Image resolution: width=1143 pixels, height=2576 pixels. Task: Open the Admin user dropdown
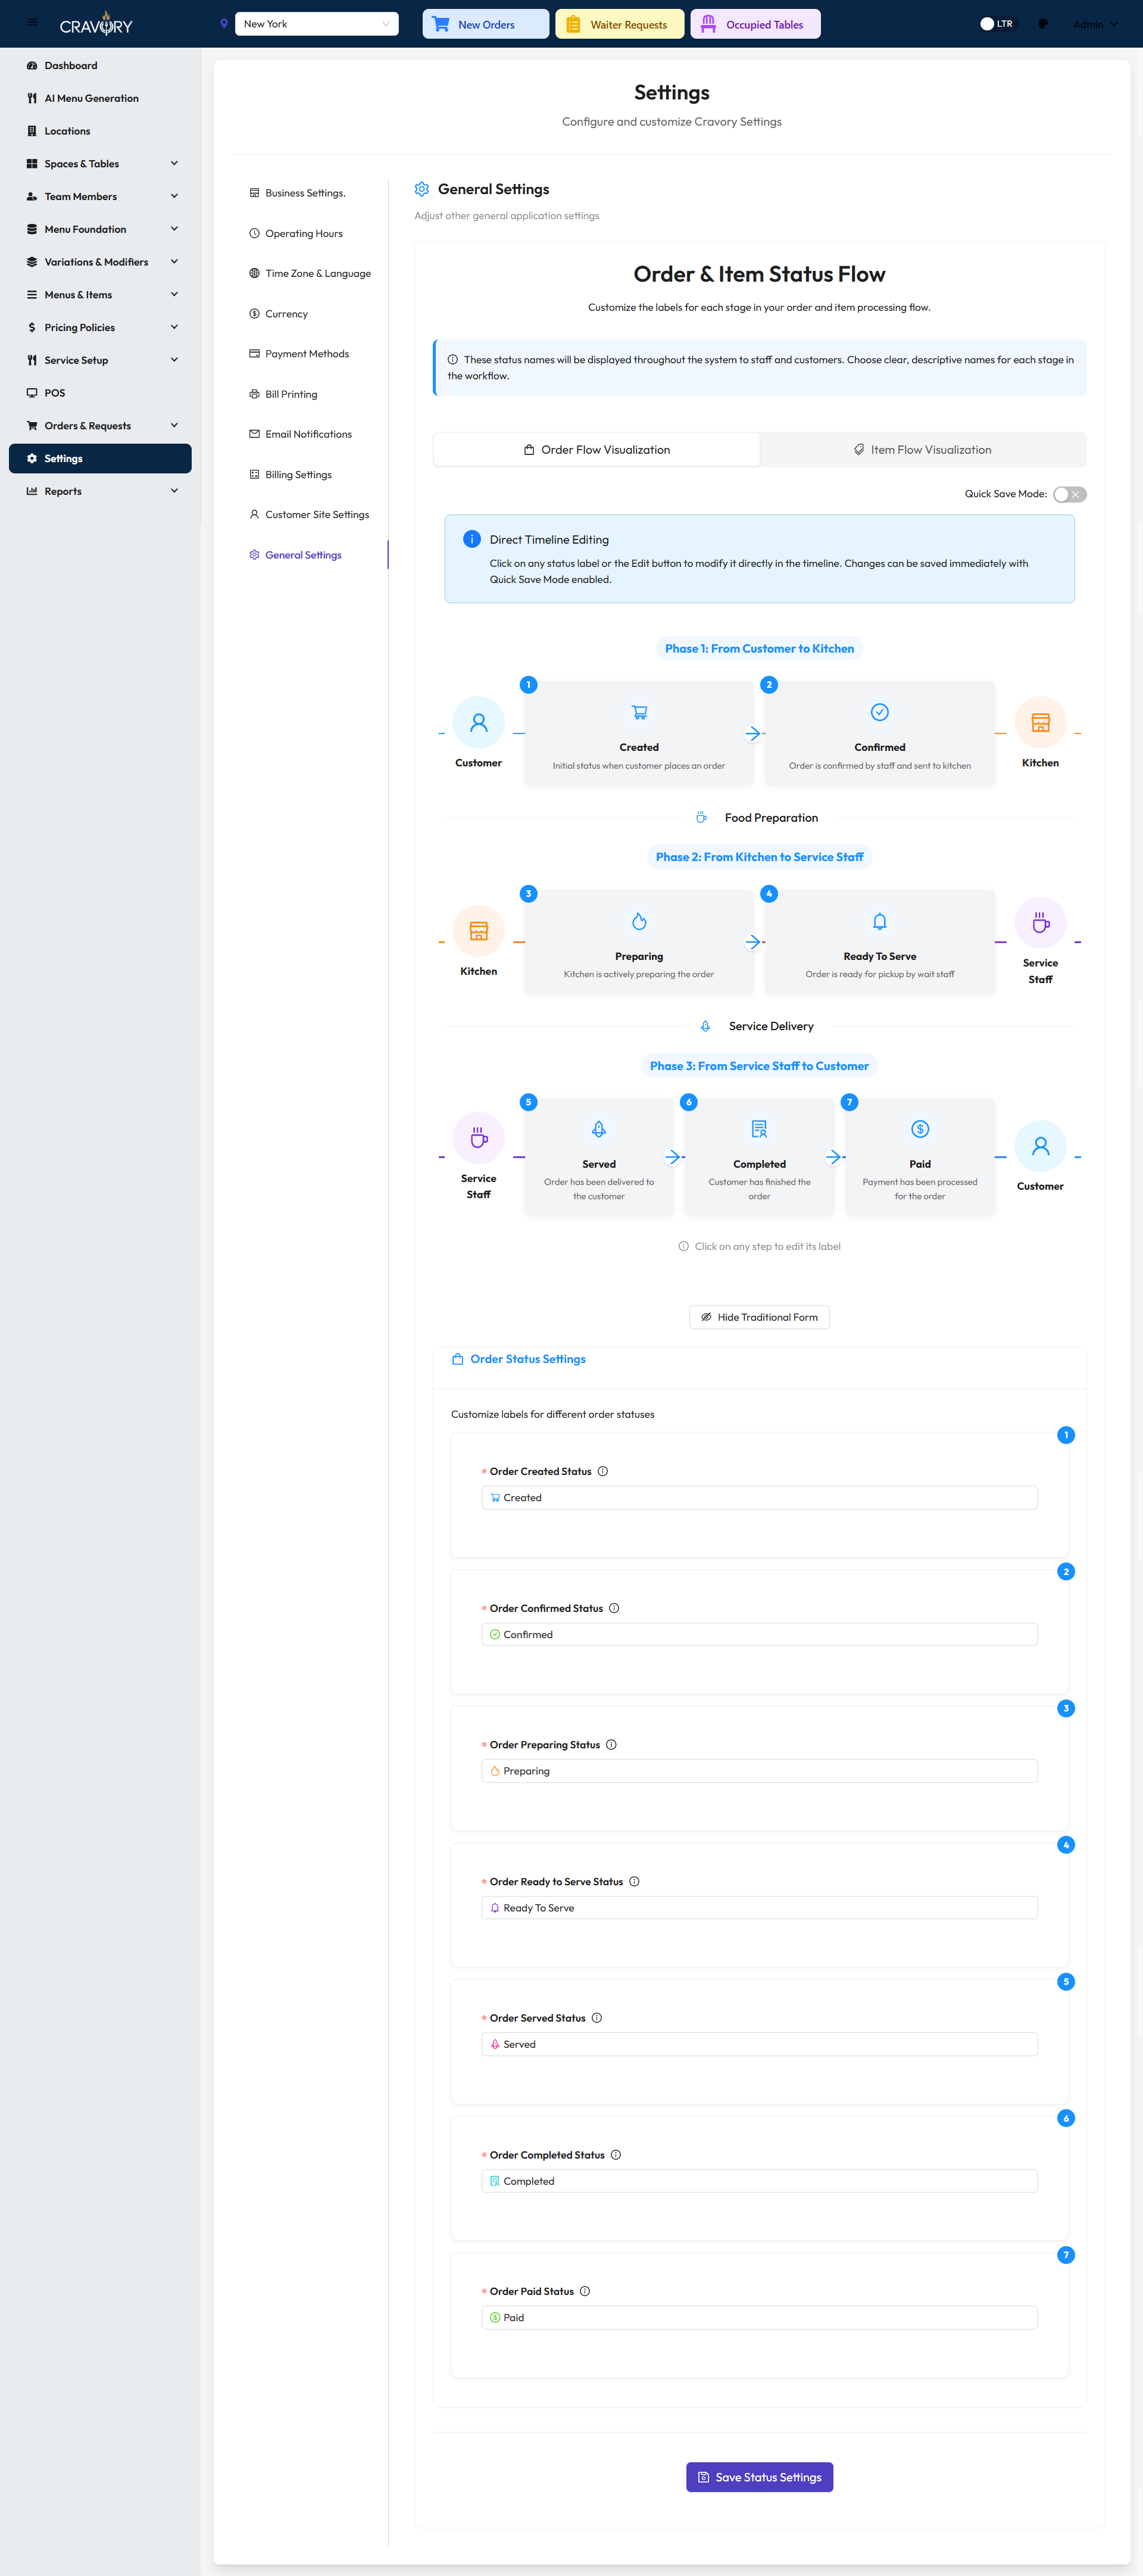coord(1095,24)
